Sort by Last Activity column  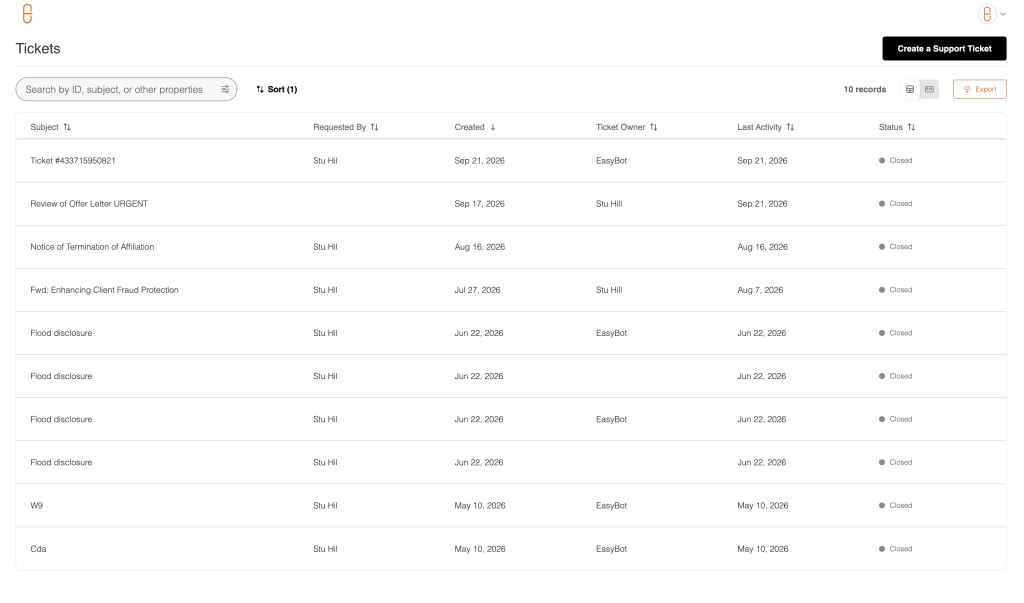tap(765, 127)
